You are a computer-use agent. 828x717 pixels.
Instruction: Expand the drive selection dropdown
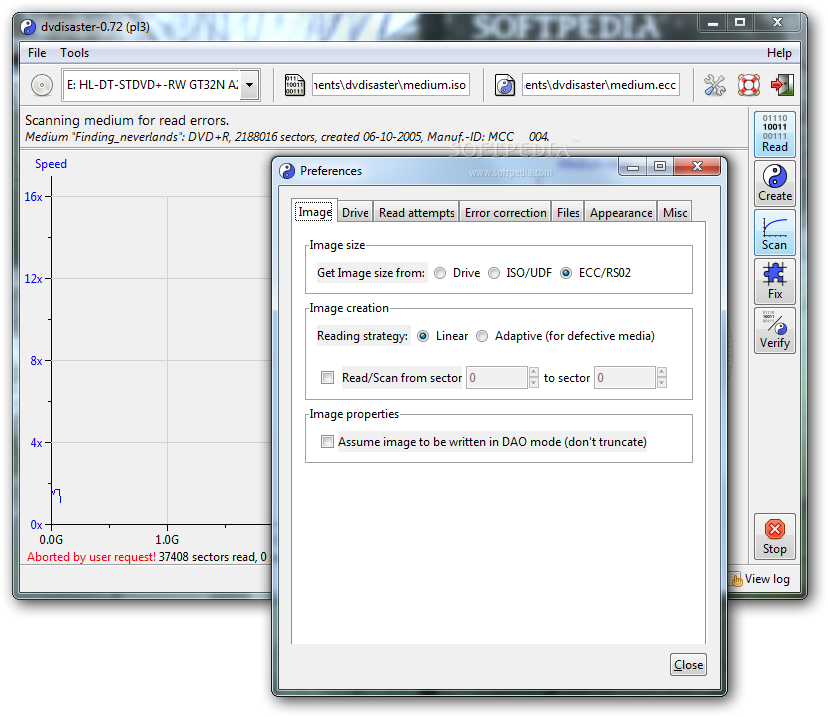click(250, 85)
